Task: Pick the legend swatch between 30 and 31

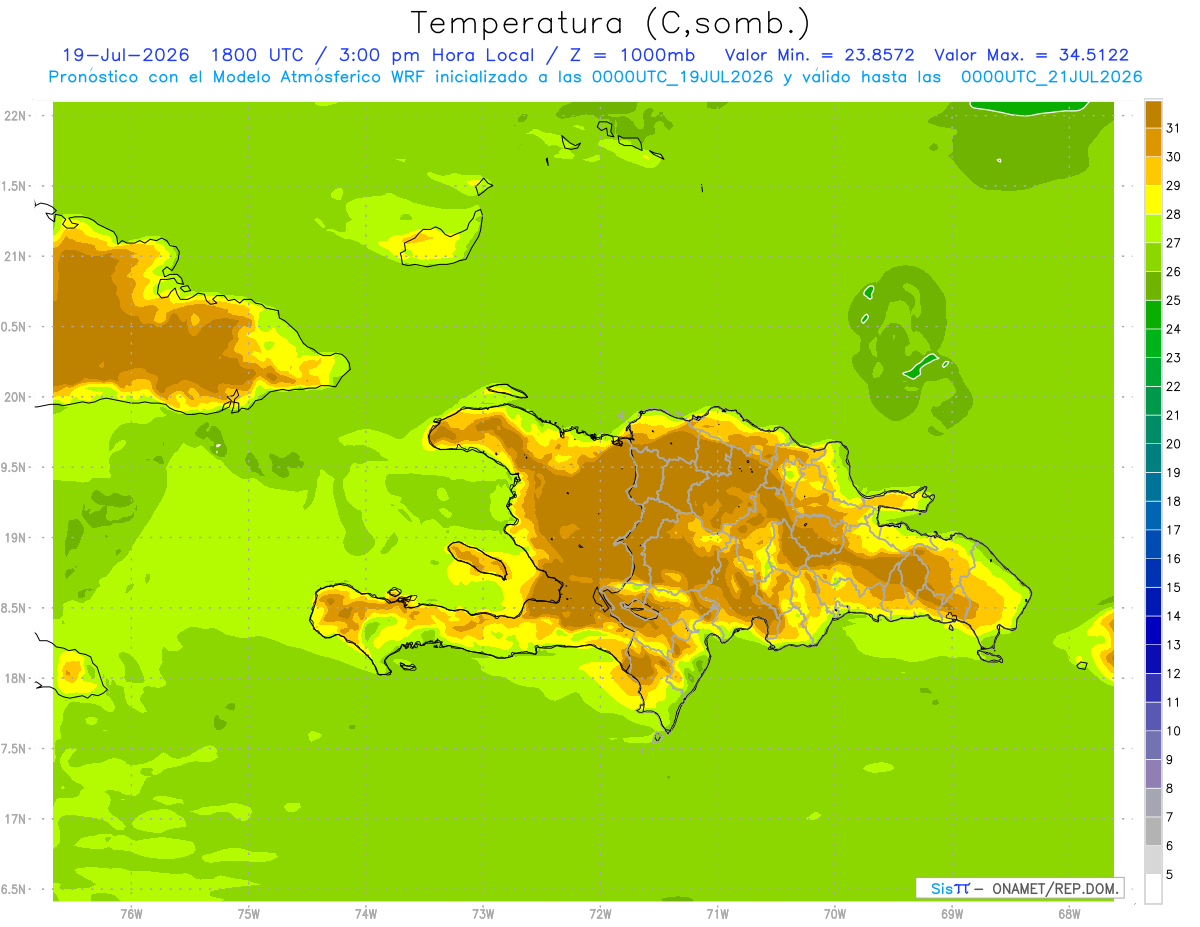Action: coord(1153,142)
